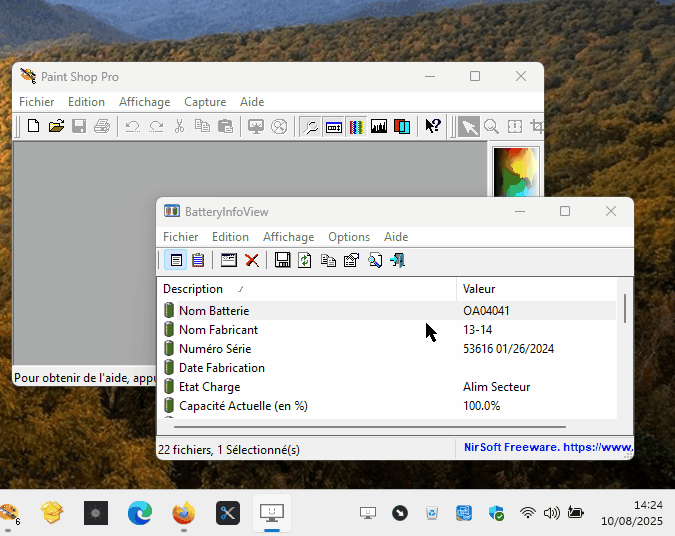The width and height of the screenshot is (675, 536).
Task: Click Copy selected items icon in BatteryInfoView
Action: tap(328, 260)
